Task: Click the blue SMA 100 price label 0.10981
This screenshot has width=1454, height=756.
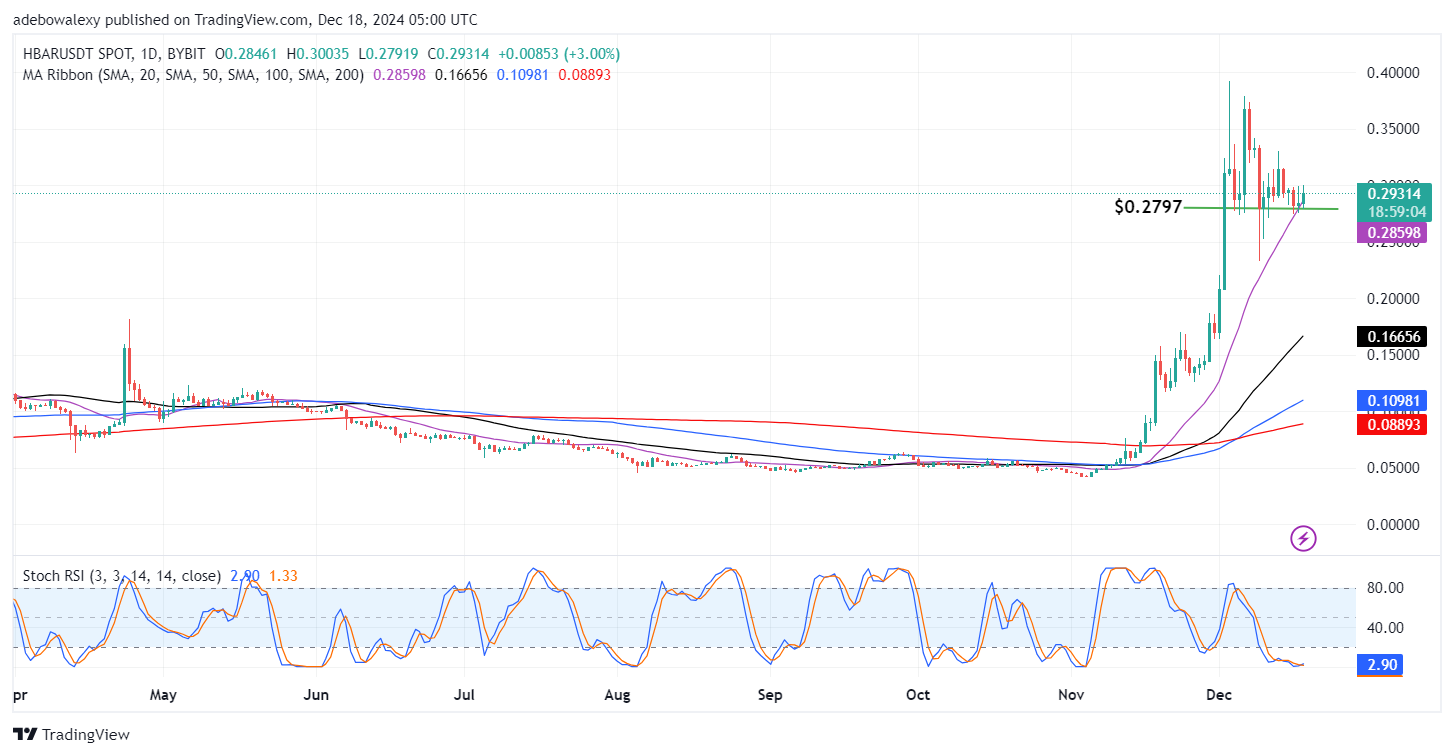Action: (x=1394, y=400)
